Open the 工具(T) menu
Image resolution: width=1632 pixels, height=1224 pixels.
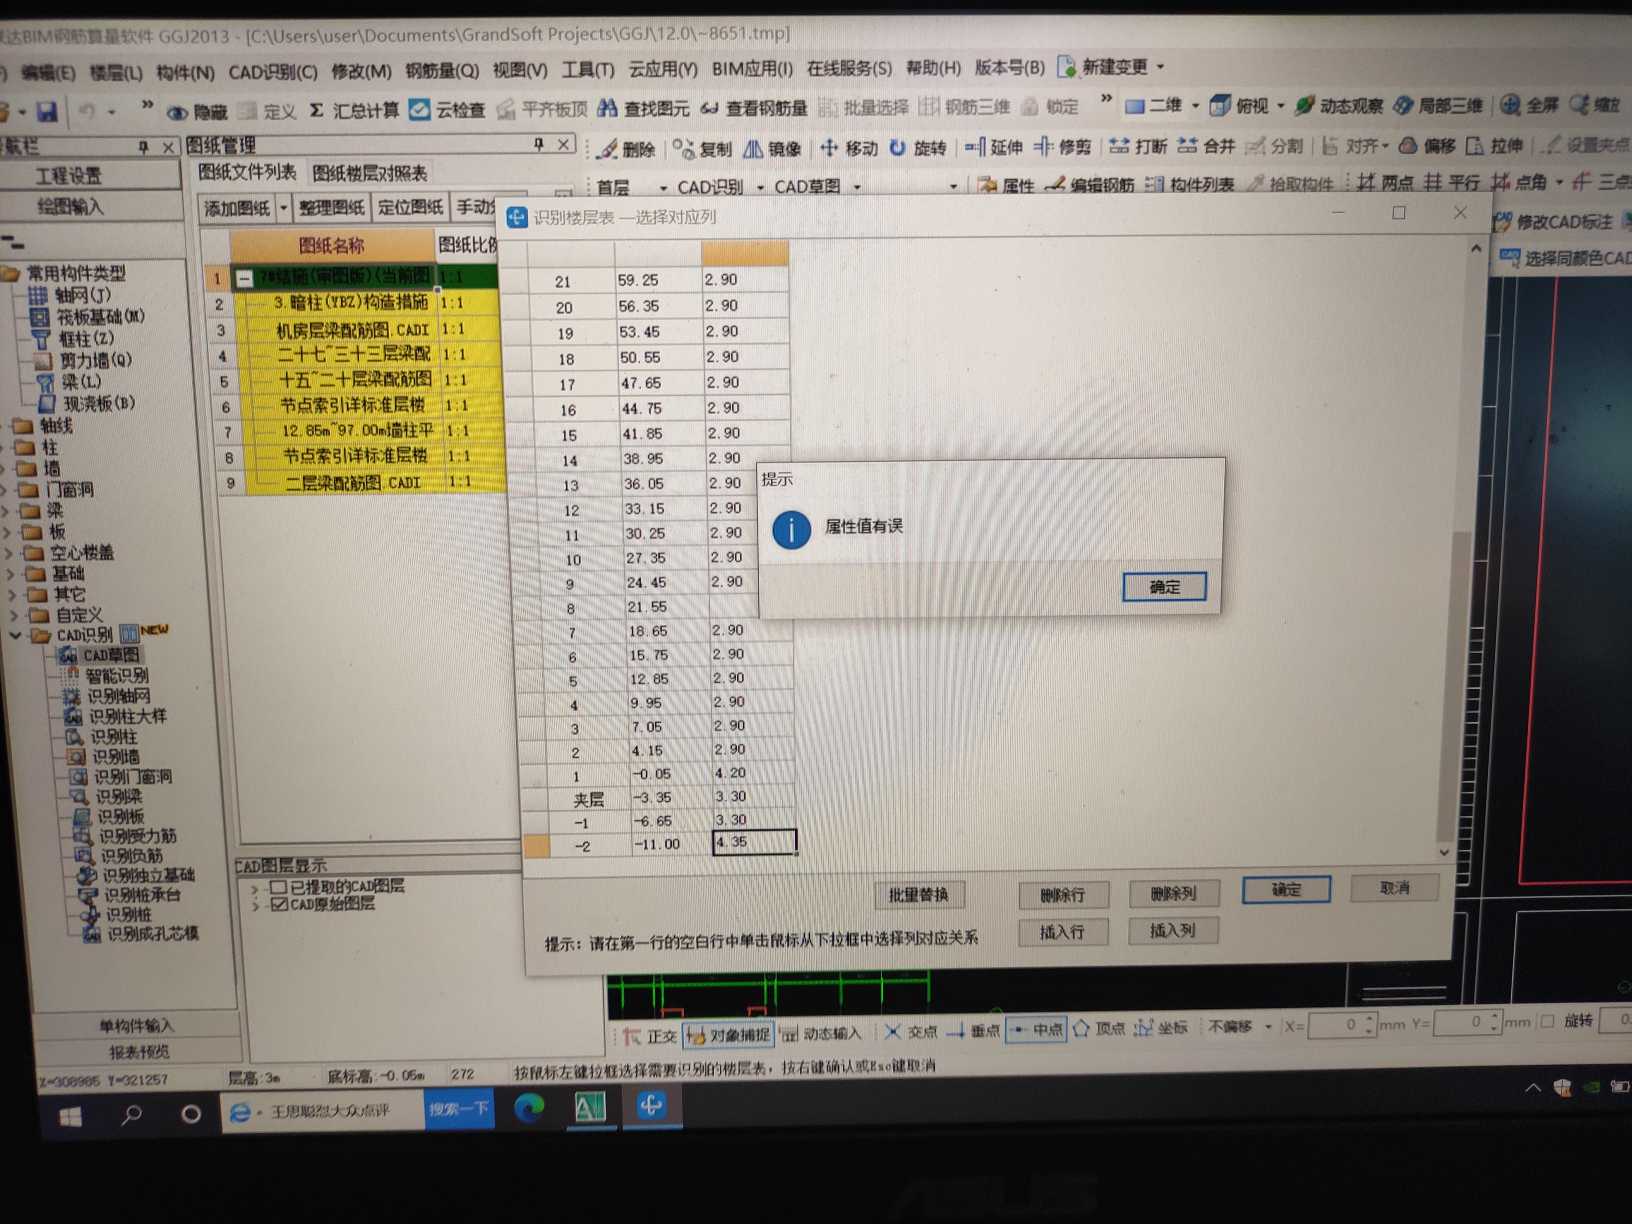587,69
